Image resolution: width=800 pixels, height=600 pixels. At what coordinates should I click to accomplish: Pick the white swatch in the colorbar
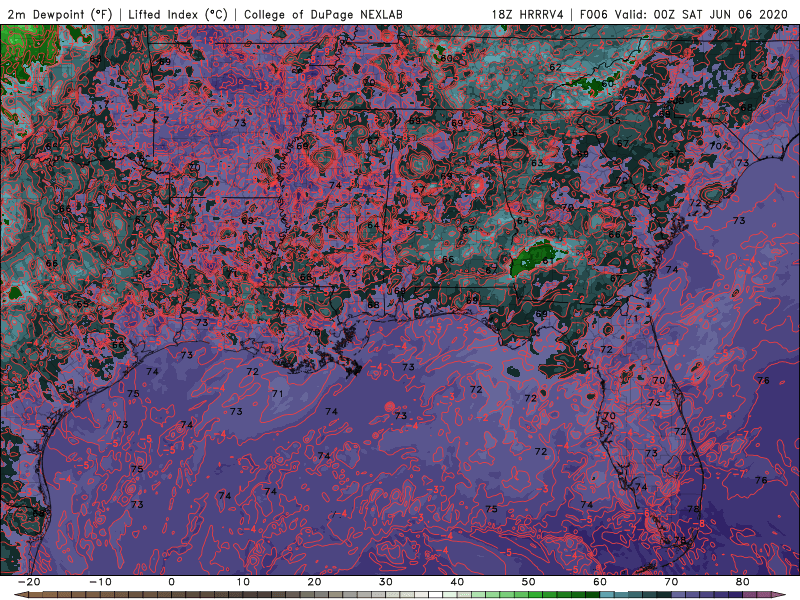pos(435,595)
